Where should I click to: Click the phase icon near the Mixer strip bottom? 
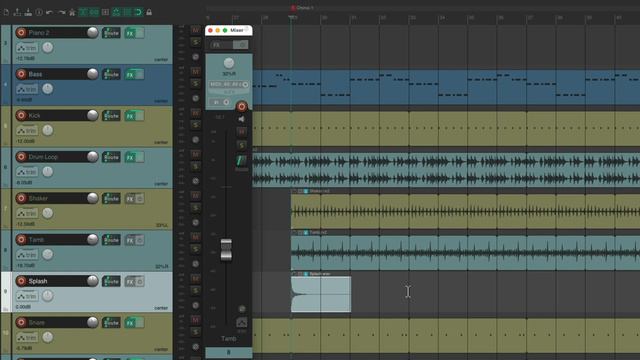pyautogui.click(x=242, y=309)
